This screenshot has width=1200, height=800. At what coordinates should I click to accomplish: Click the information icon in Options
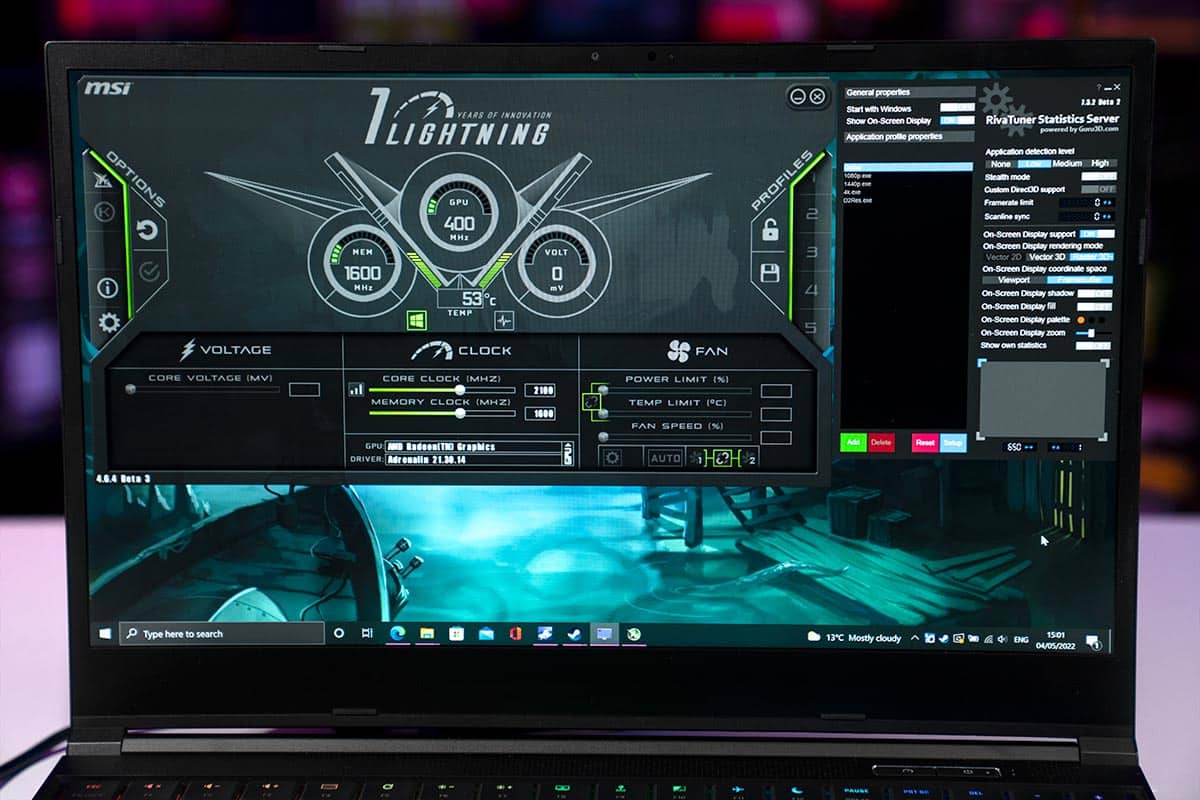[107, 288]
